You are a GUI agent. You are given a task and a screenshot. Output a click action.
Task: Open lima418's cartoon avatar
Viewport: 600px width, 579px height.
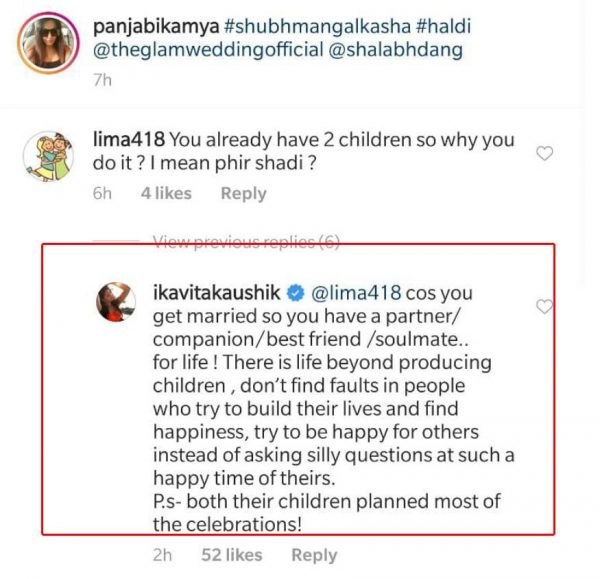click(x=48, y=156)
